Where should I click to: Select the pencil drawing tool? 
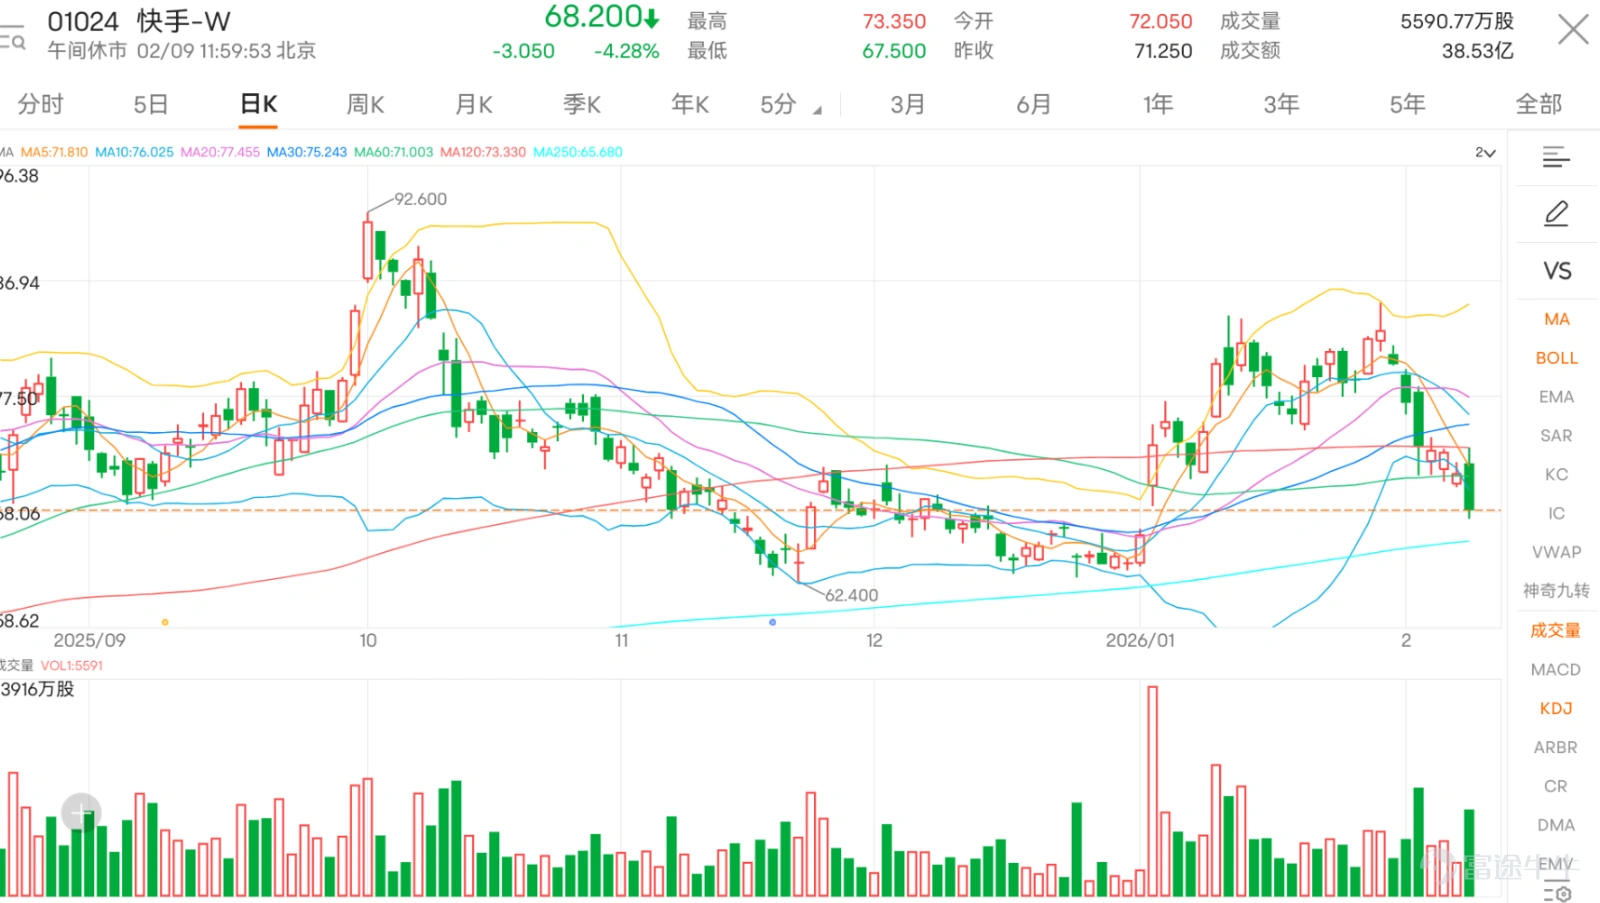(x=1556, y=213)
